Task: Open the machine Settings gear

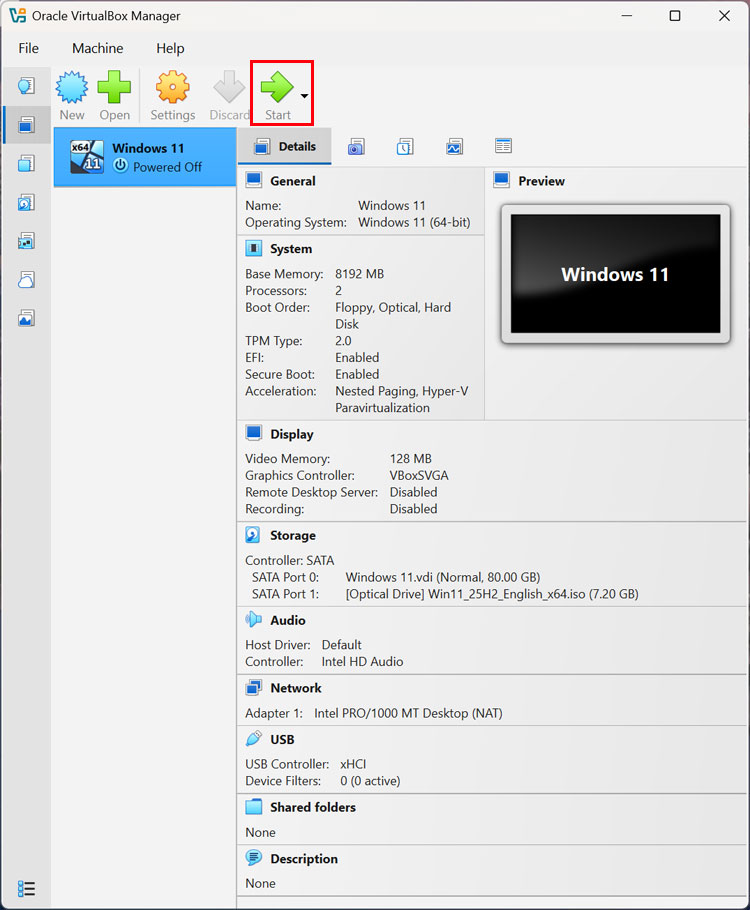Action: point(172,95)
